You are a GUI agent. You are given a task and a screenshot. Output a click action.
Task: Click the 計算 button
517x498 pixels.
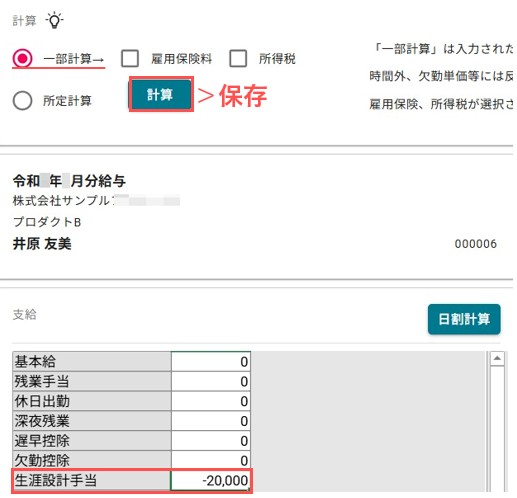(161, 95)
